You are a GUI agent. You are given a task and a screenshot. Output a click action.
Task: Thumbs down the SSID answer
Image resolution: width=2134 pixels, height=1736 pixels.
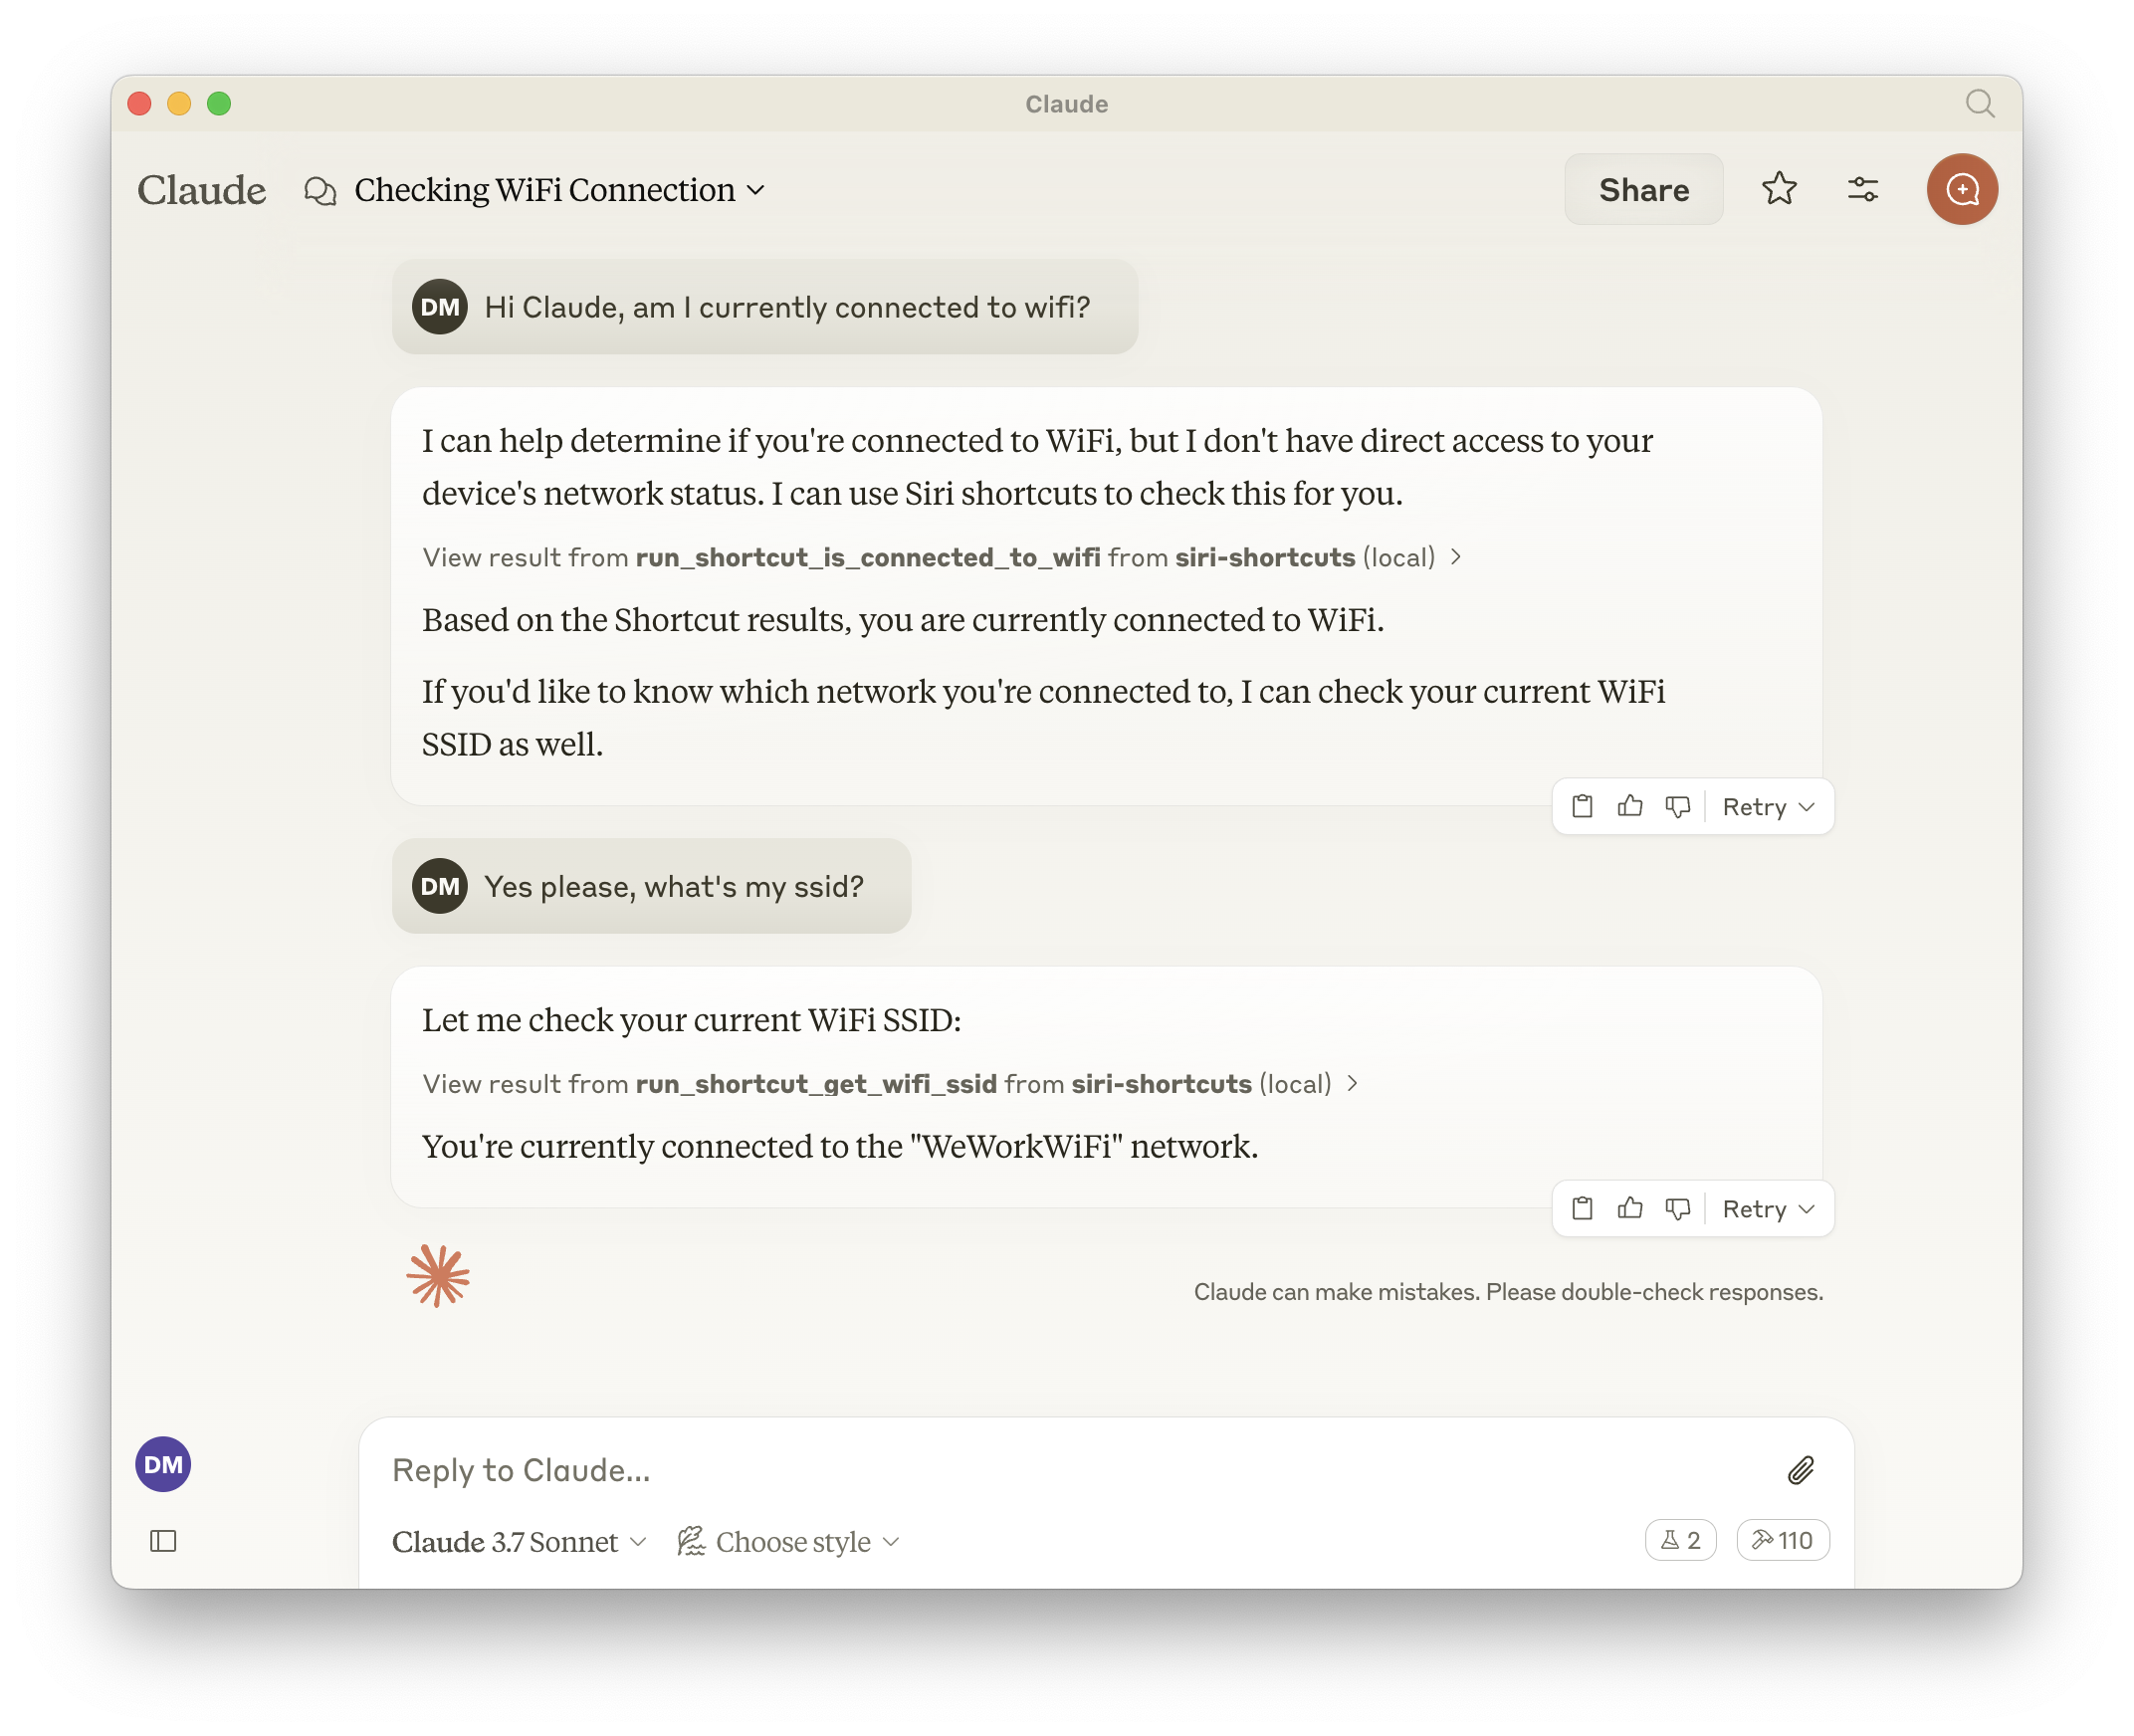[x=1678, y=1208]
